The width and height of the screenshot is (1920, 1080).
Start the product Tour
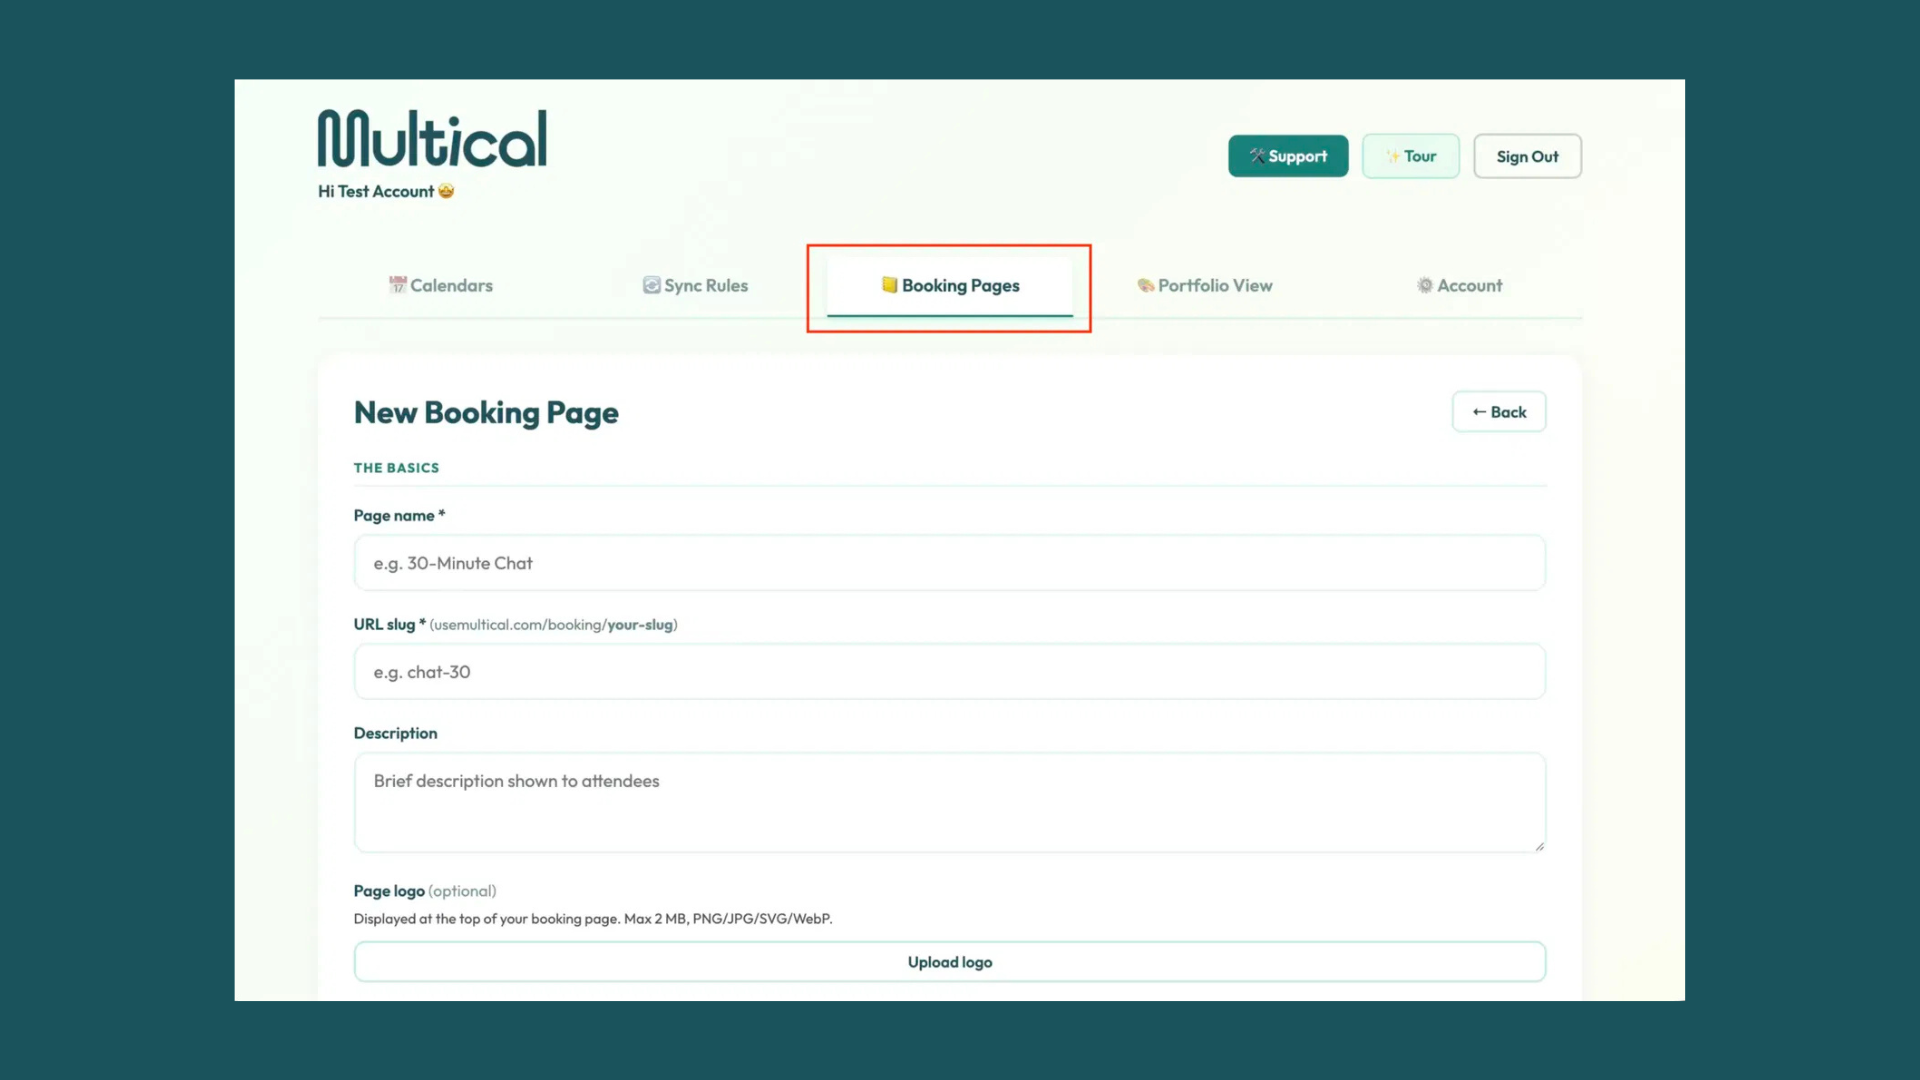point(1411,156)
